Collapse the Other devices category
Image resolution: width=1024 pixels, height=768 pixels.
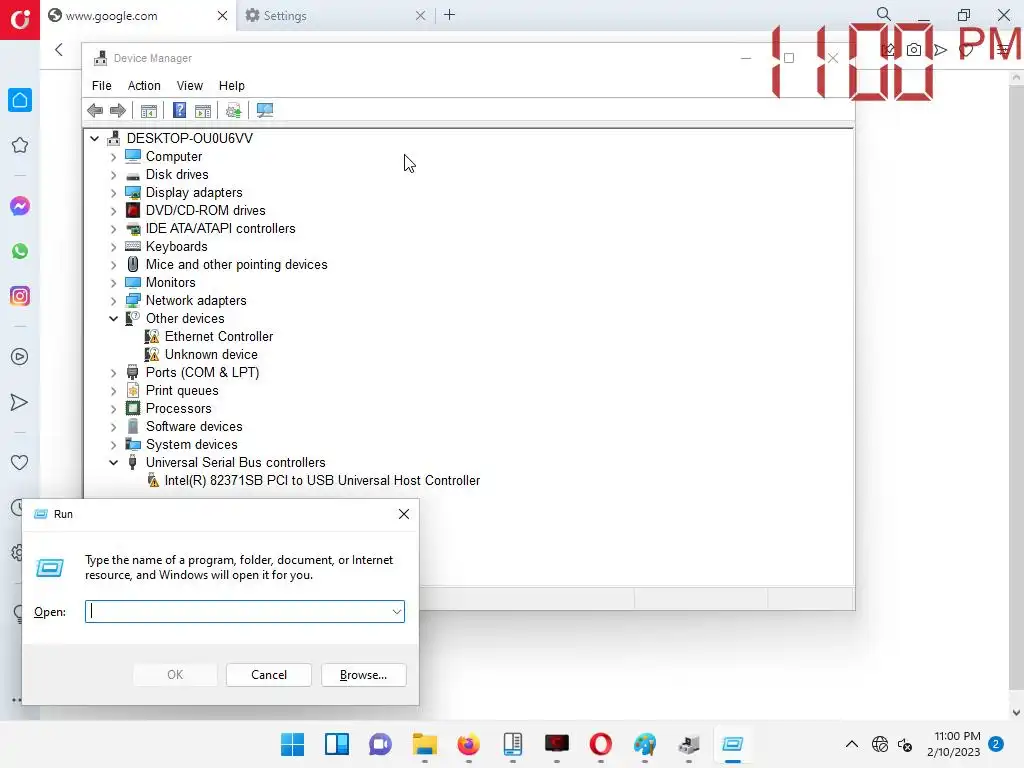(114, 319)
